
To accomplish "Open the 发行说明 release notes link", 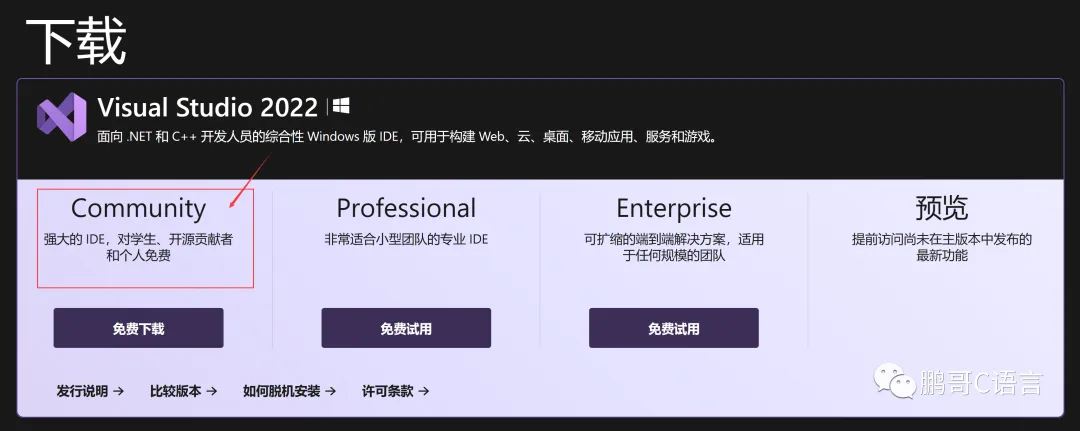I will (x=90, y=391).
